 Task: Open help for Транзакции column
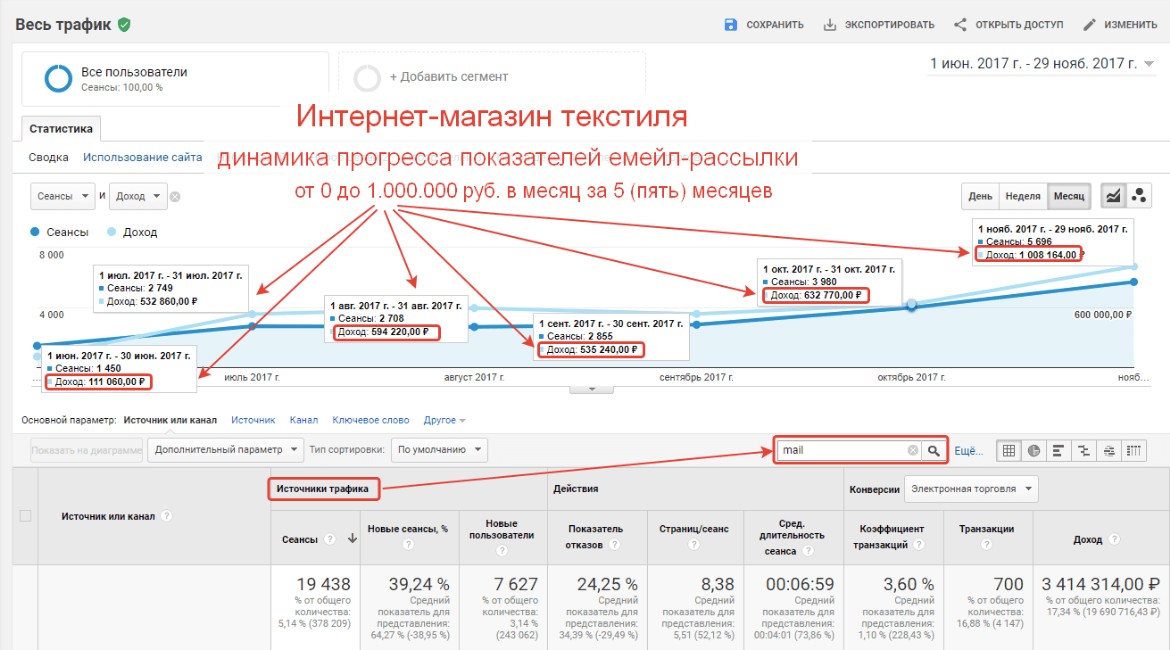pyautogui.click(x=986, y=545)
